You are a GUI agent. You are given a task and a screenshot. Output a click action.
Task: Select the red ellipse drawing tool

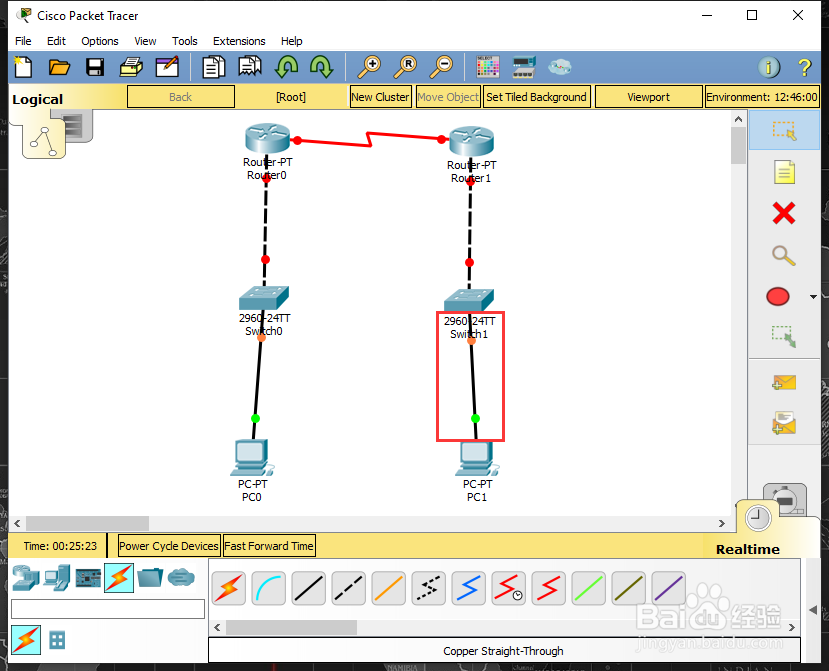[x=778, y=297]
